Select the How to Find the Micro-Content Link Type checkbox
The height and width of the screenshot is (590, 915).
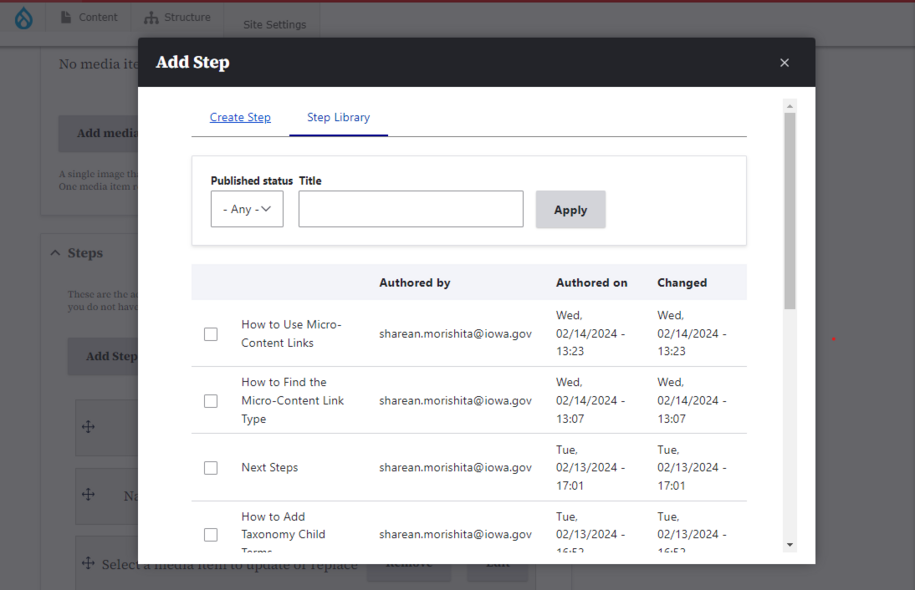click(211, 401)
